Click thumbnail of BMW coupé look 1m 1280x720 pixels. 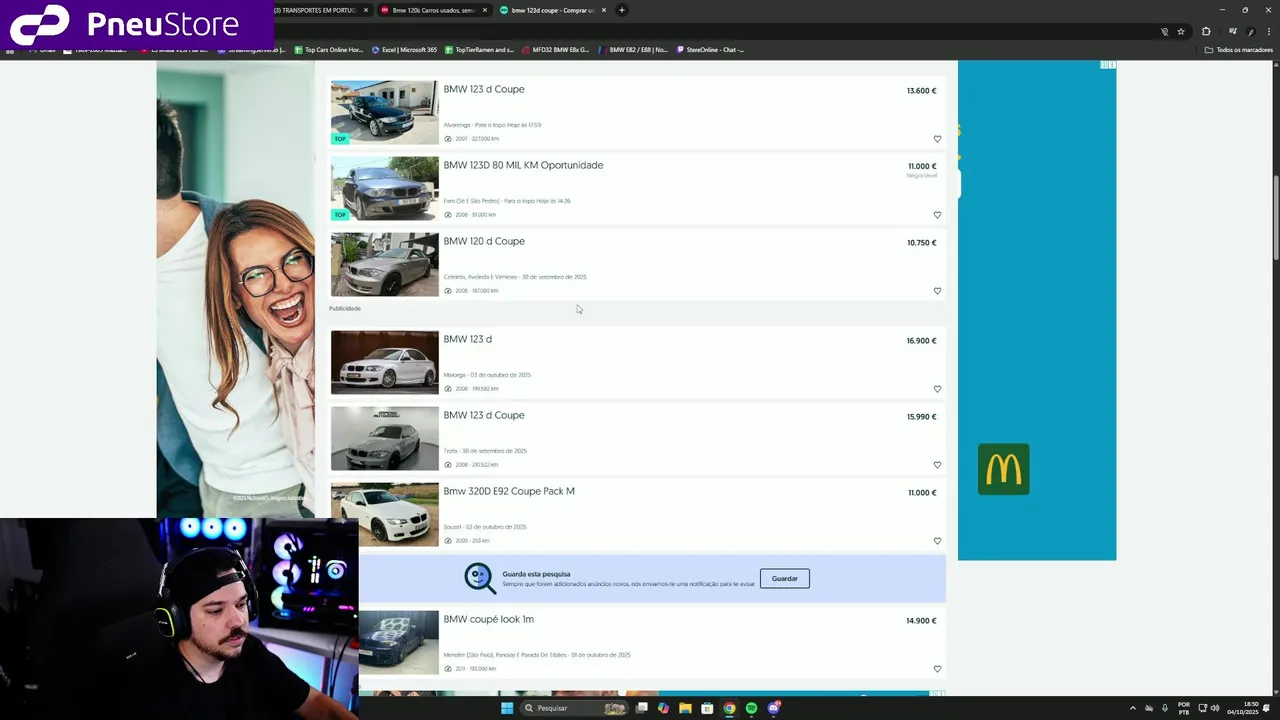(x=399, y=642)
